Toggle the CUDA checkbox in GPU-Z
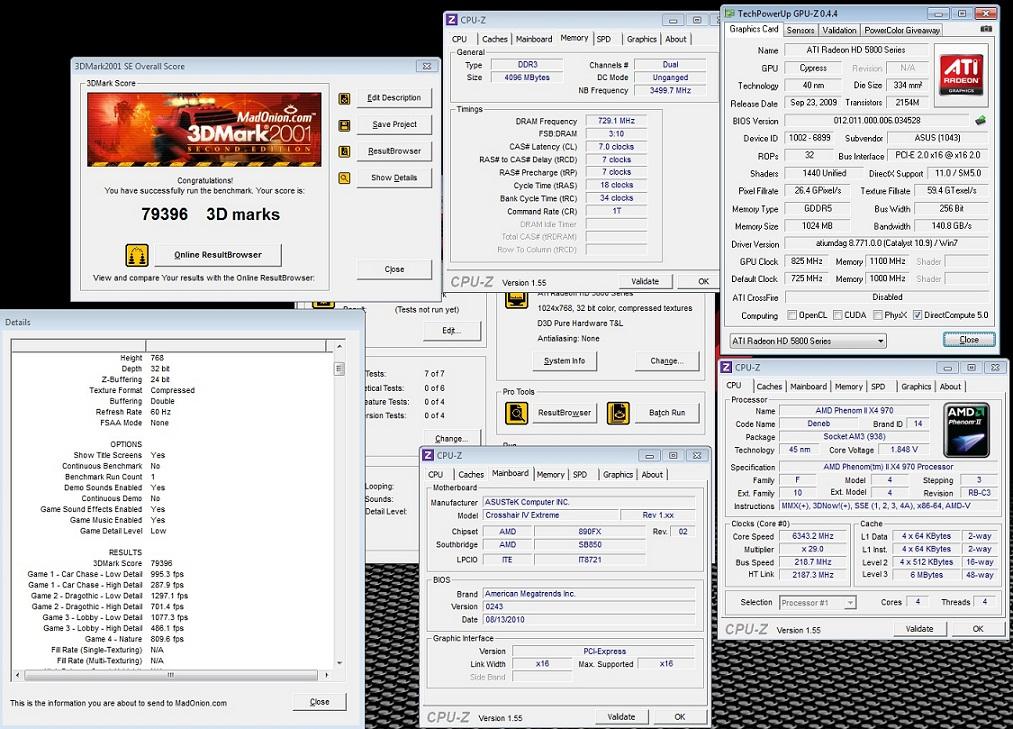The width and height of the screenshot is (1013, 729). click(x=837, y=315)
